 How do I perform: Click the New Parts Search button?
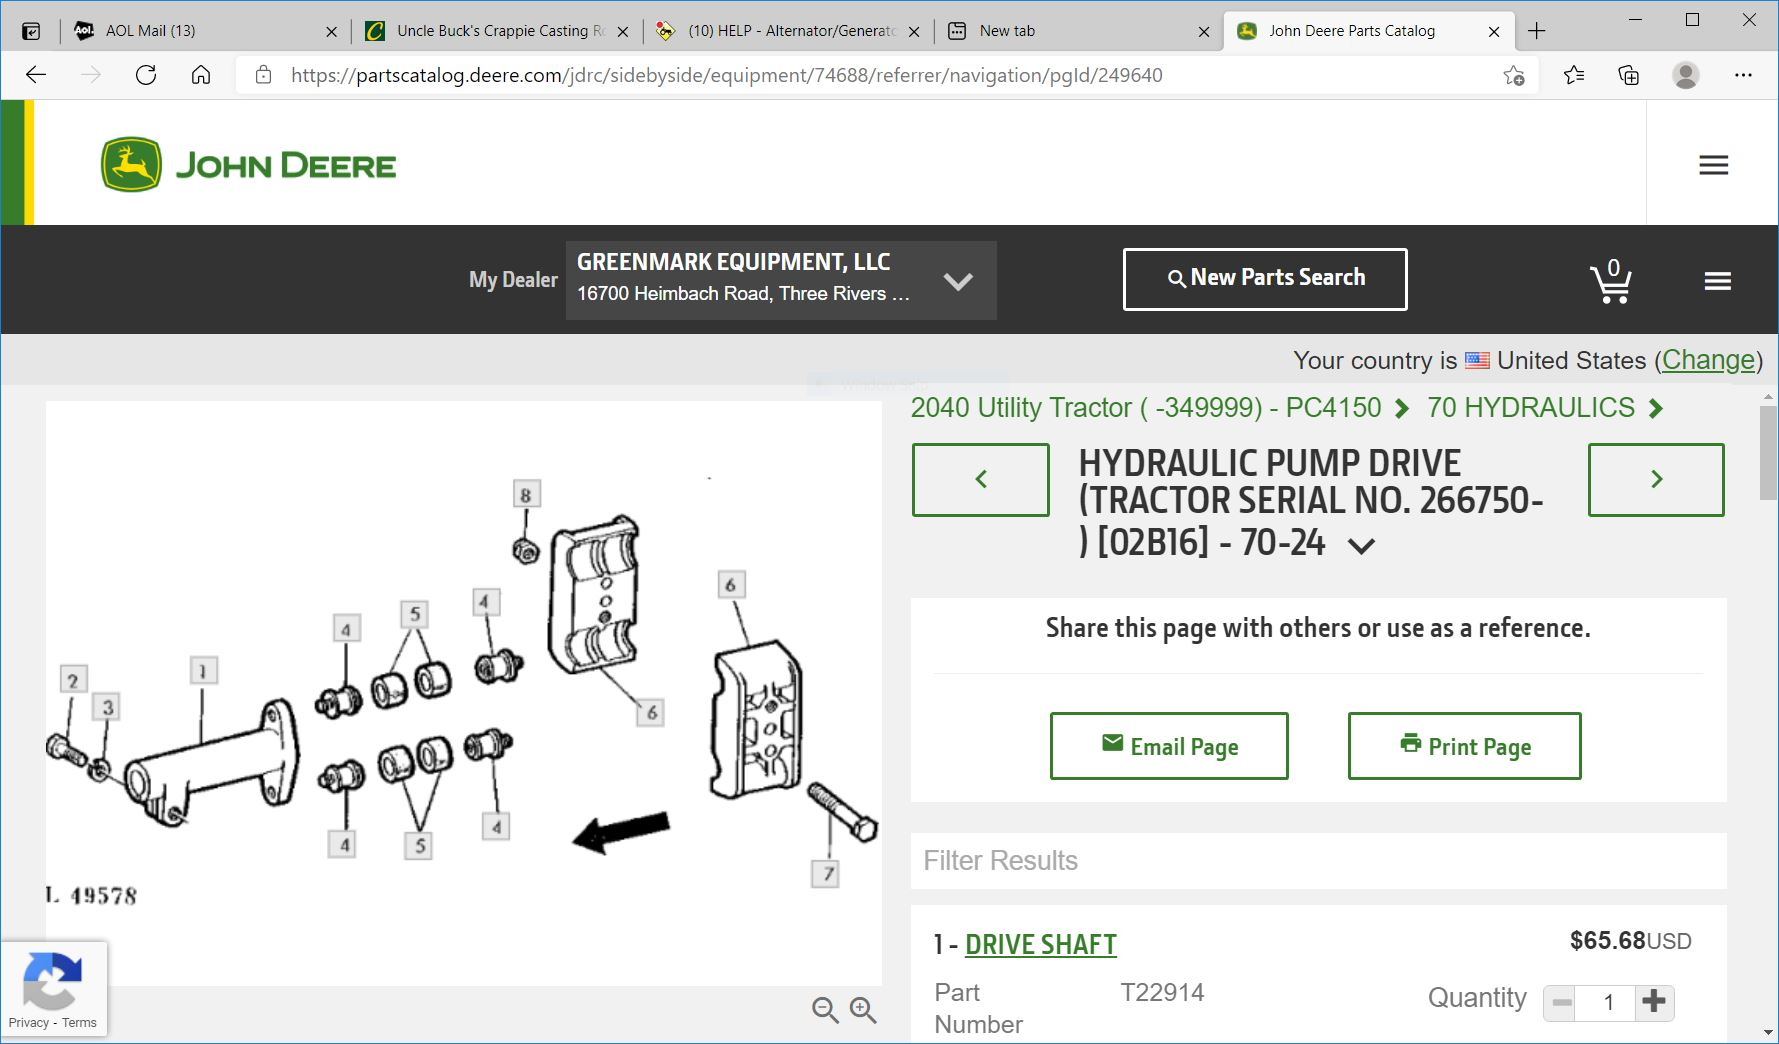(1264, 279)
